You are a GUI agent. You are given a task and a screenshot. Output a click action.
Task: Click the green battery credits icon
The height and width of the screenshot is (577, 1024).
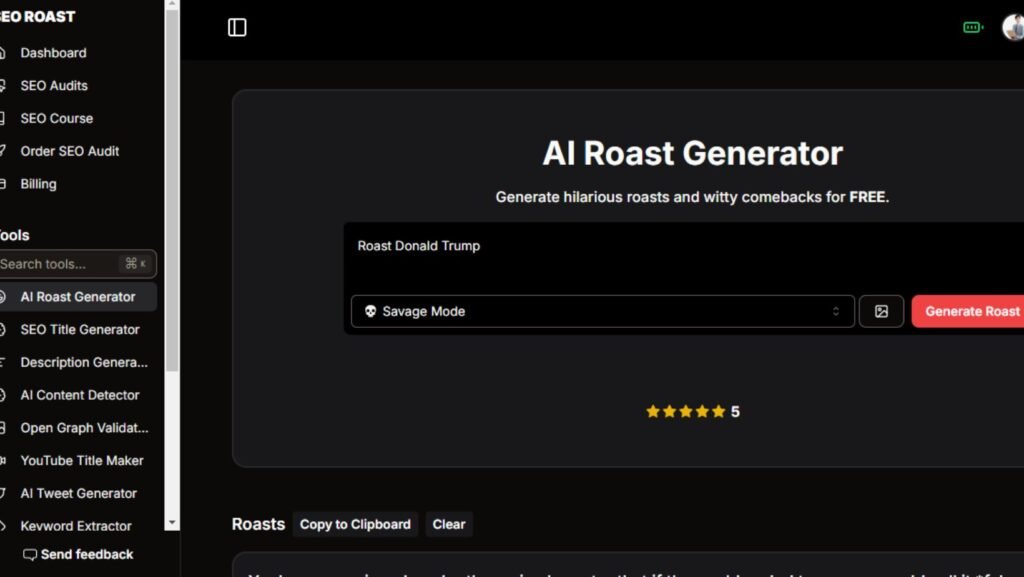973,27
